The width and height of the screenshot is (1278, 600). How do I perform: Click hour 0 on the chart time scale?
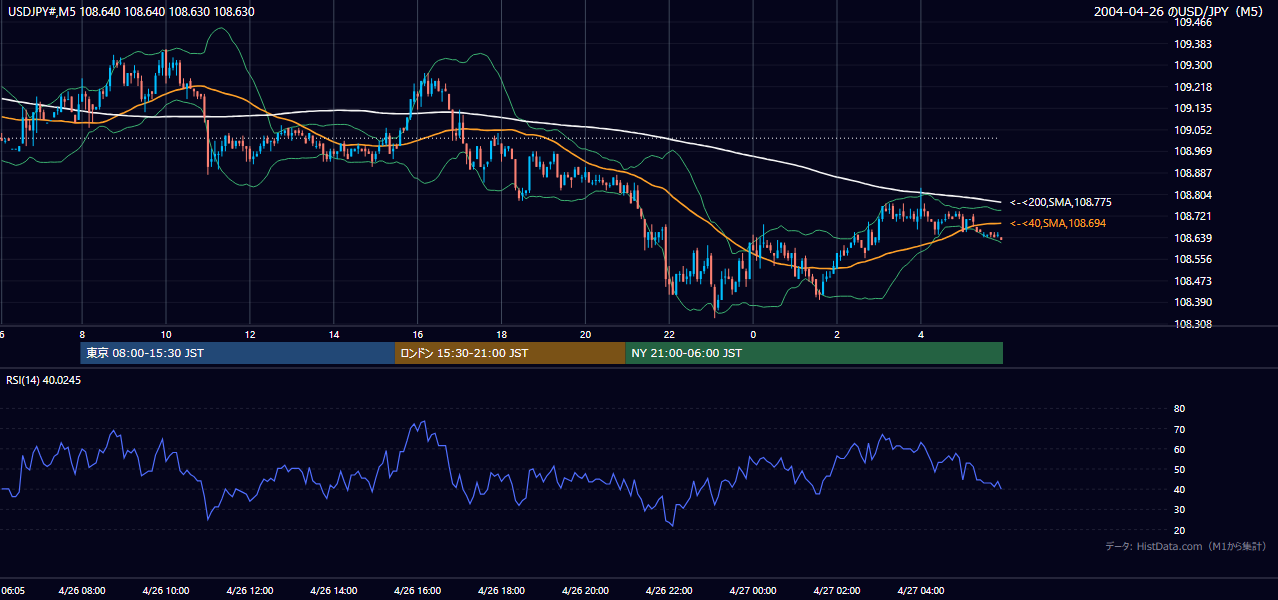(x=753, y=334)
